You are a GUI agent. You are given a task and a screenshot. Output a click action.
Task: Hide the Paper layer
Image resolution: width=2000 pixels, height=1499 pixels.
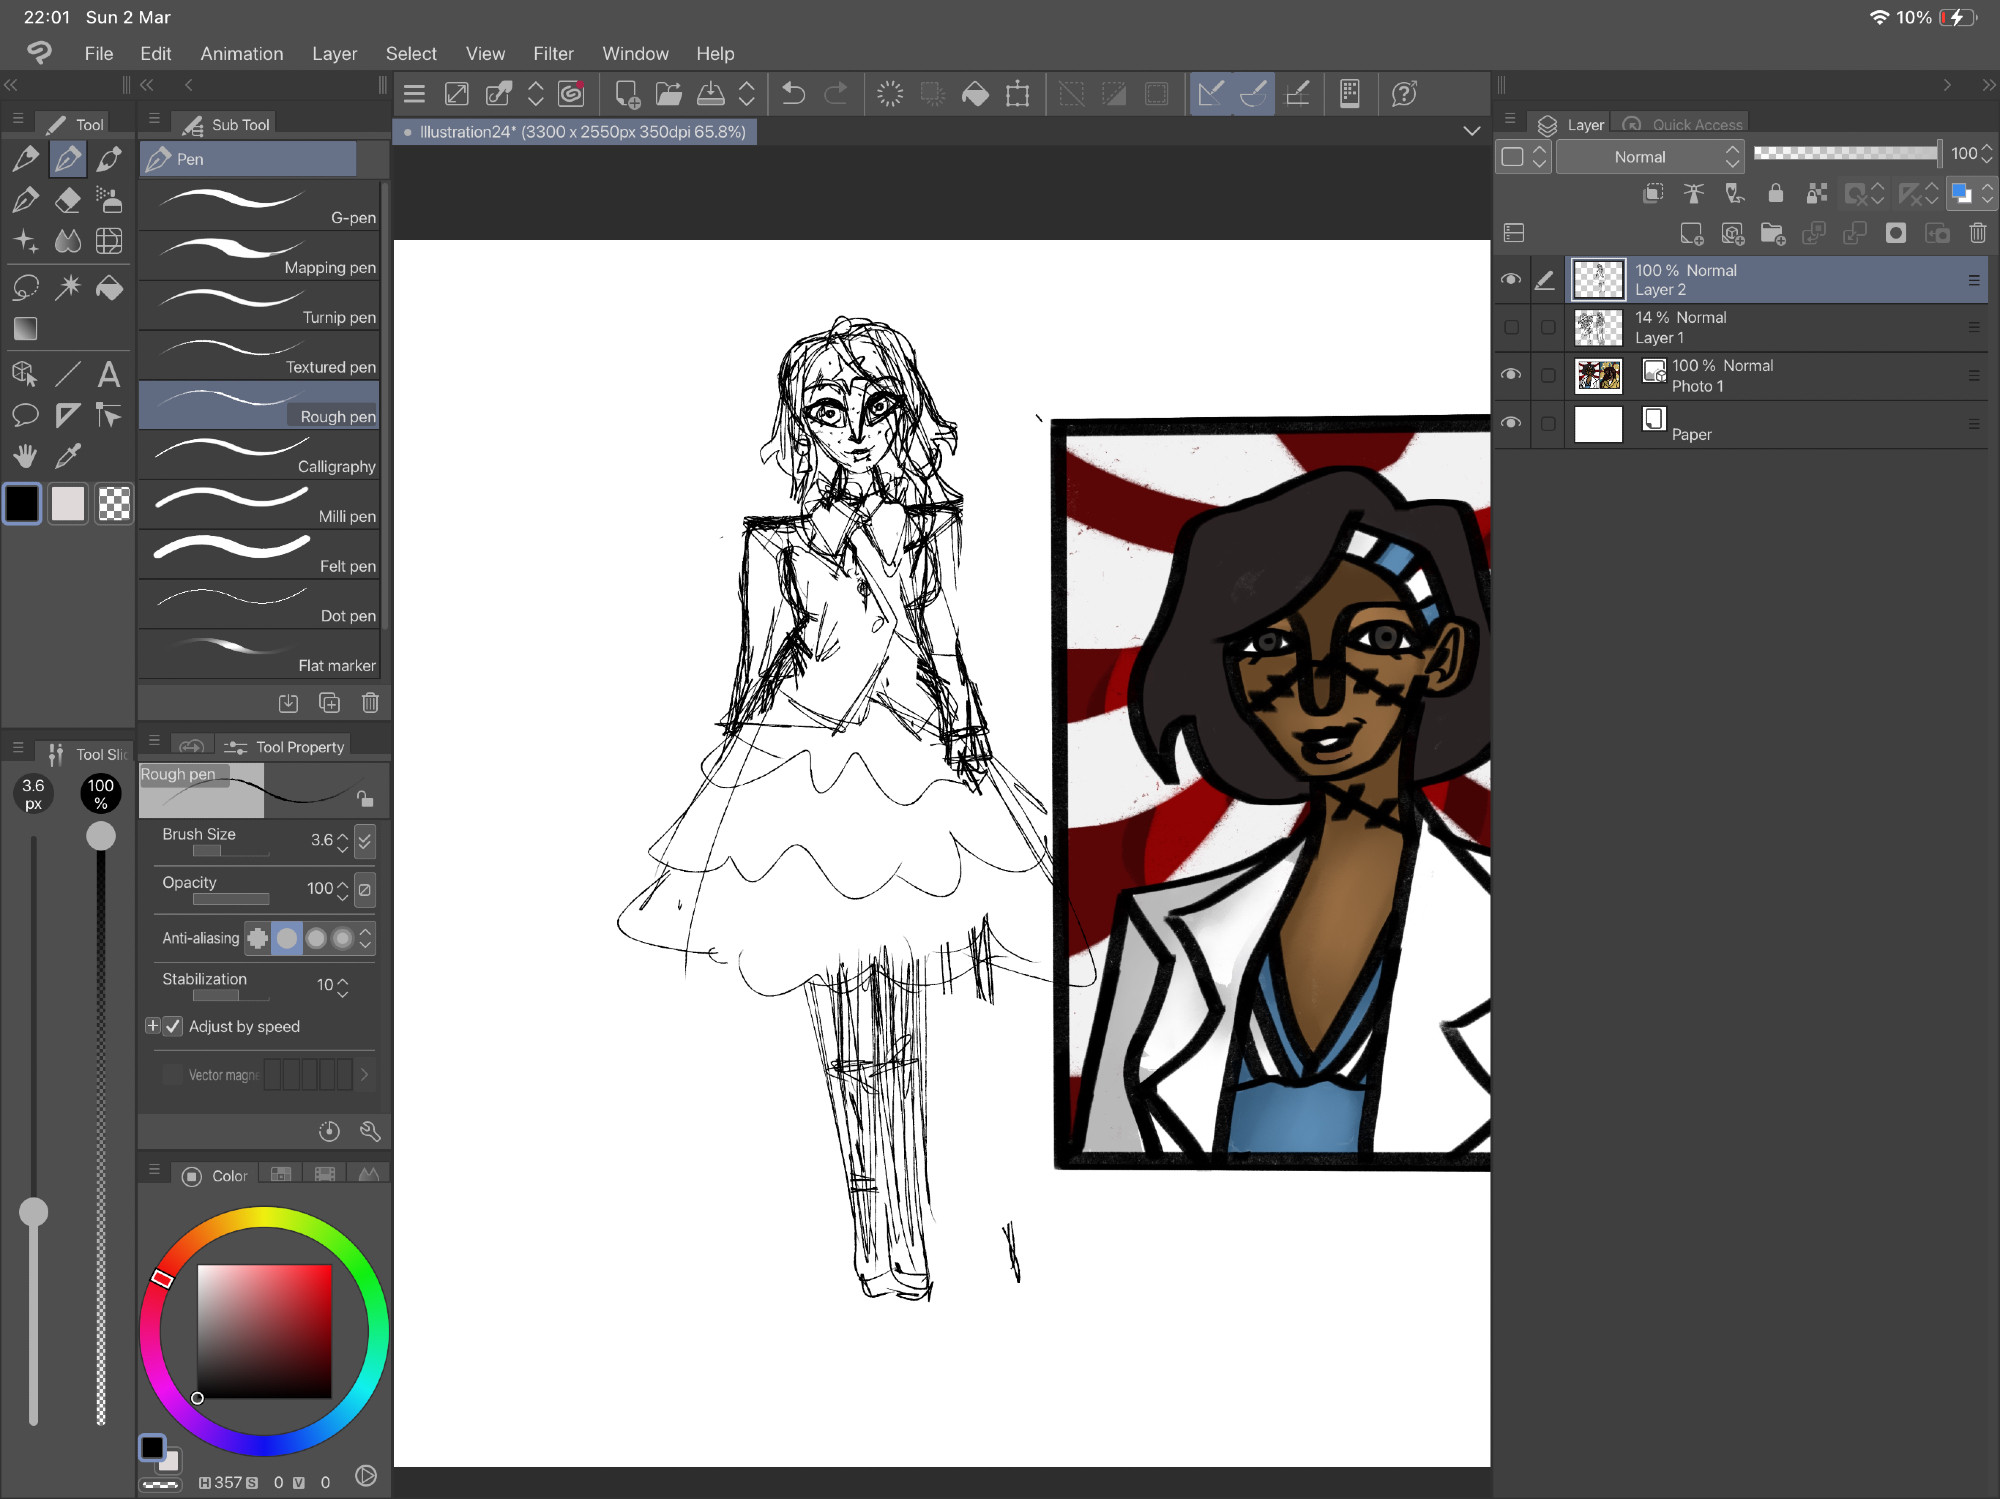coord(1511,423)
